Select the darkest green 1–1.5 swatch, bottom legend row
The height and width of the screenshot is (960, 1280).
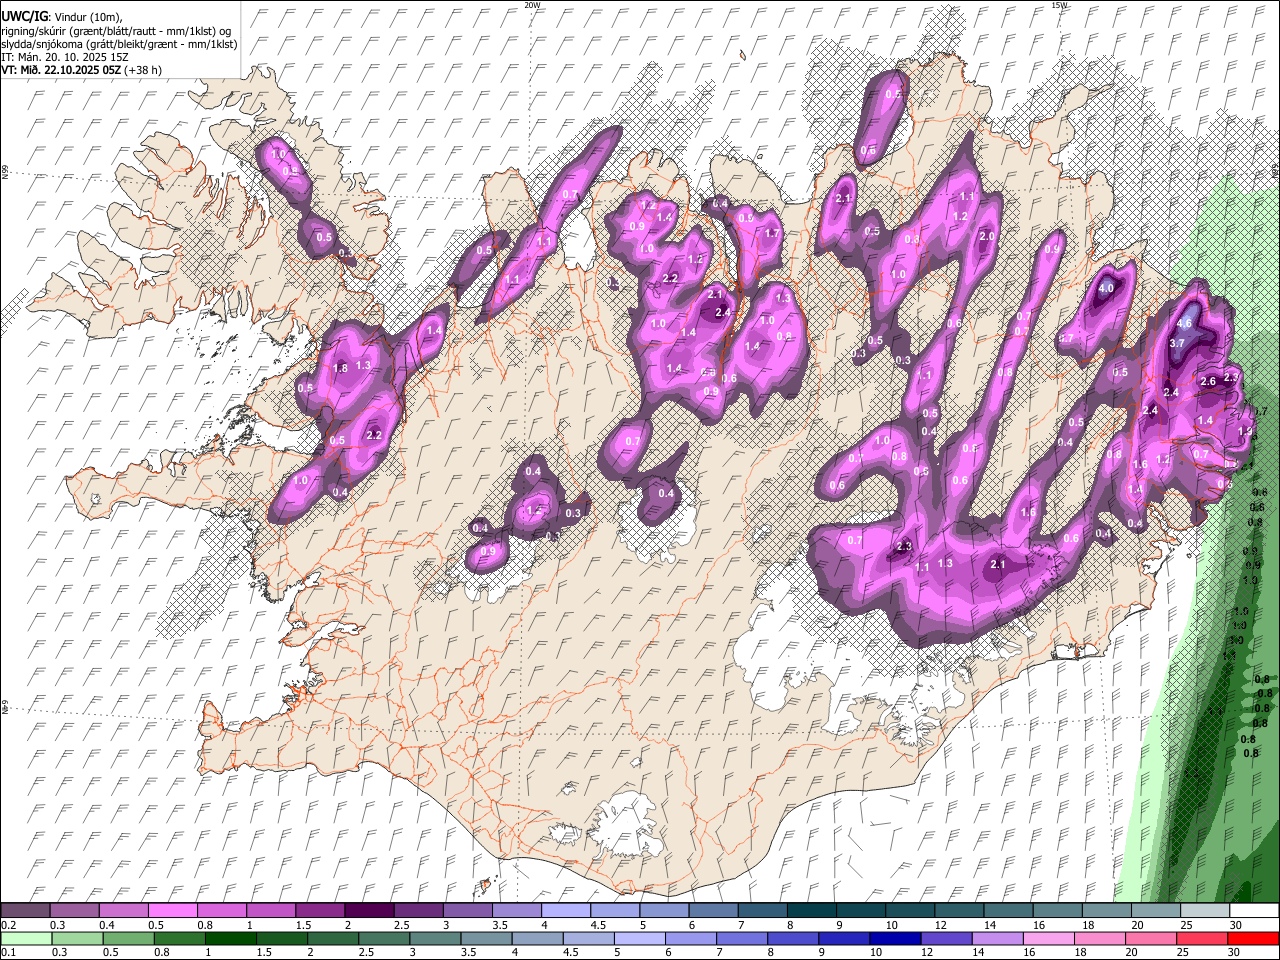click(x=231, y=938)
